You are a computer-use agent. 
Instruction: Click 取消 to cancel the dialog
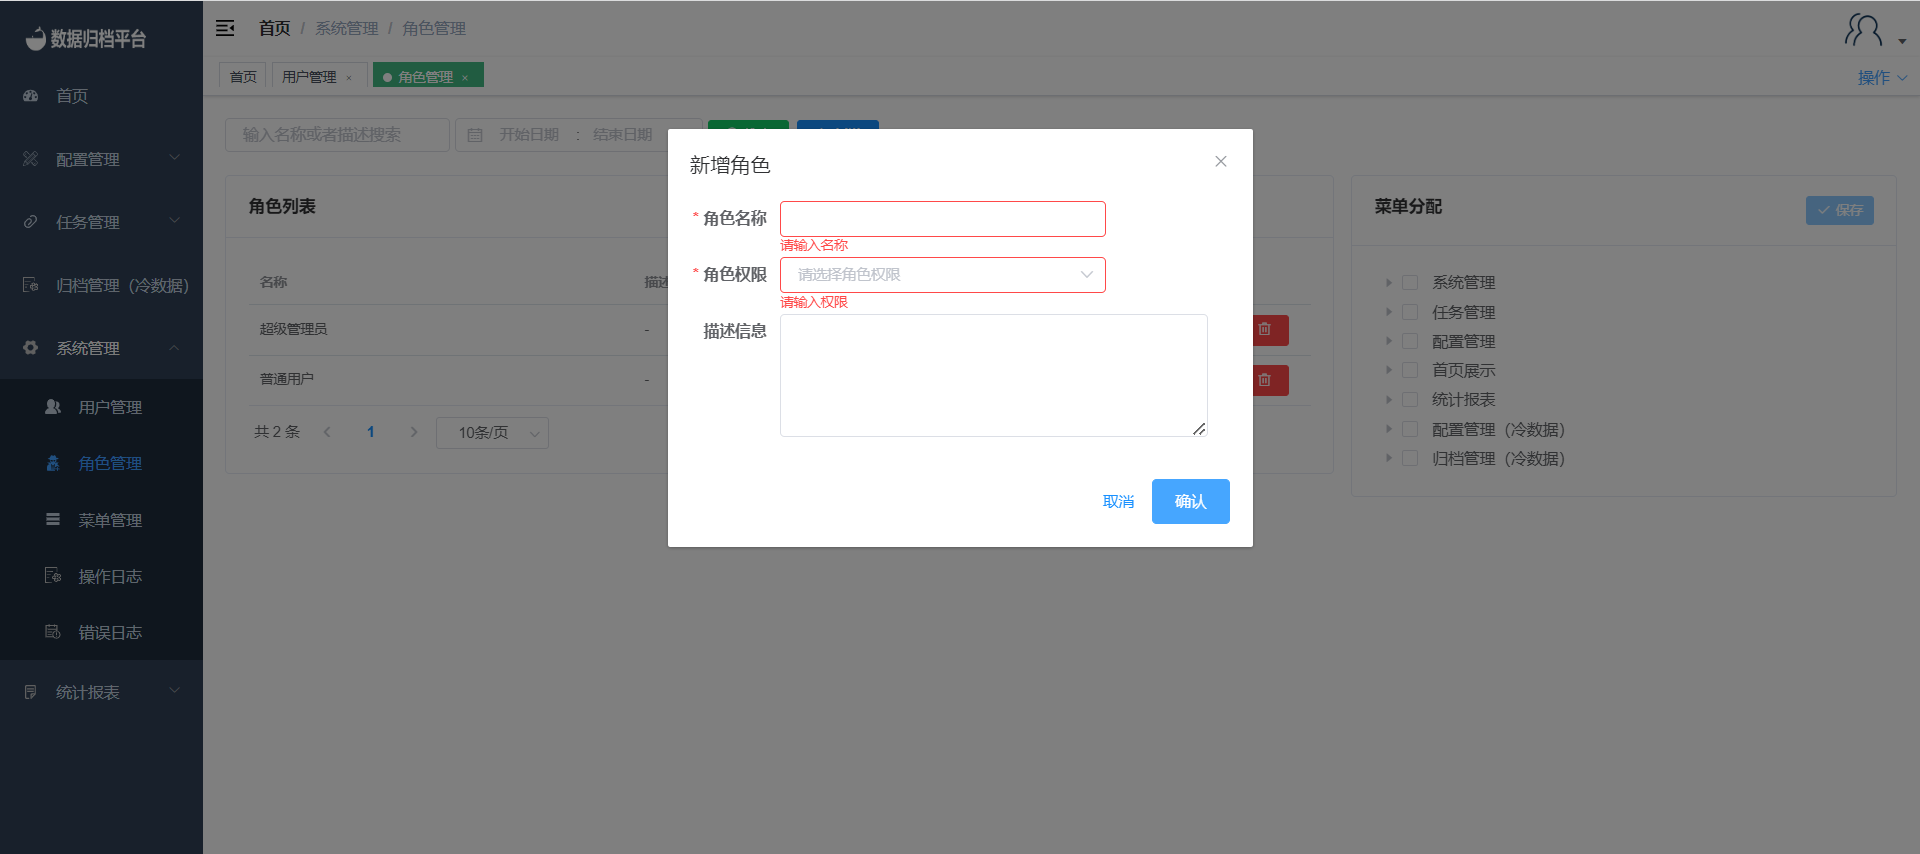pos(1118,502)
